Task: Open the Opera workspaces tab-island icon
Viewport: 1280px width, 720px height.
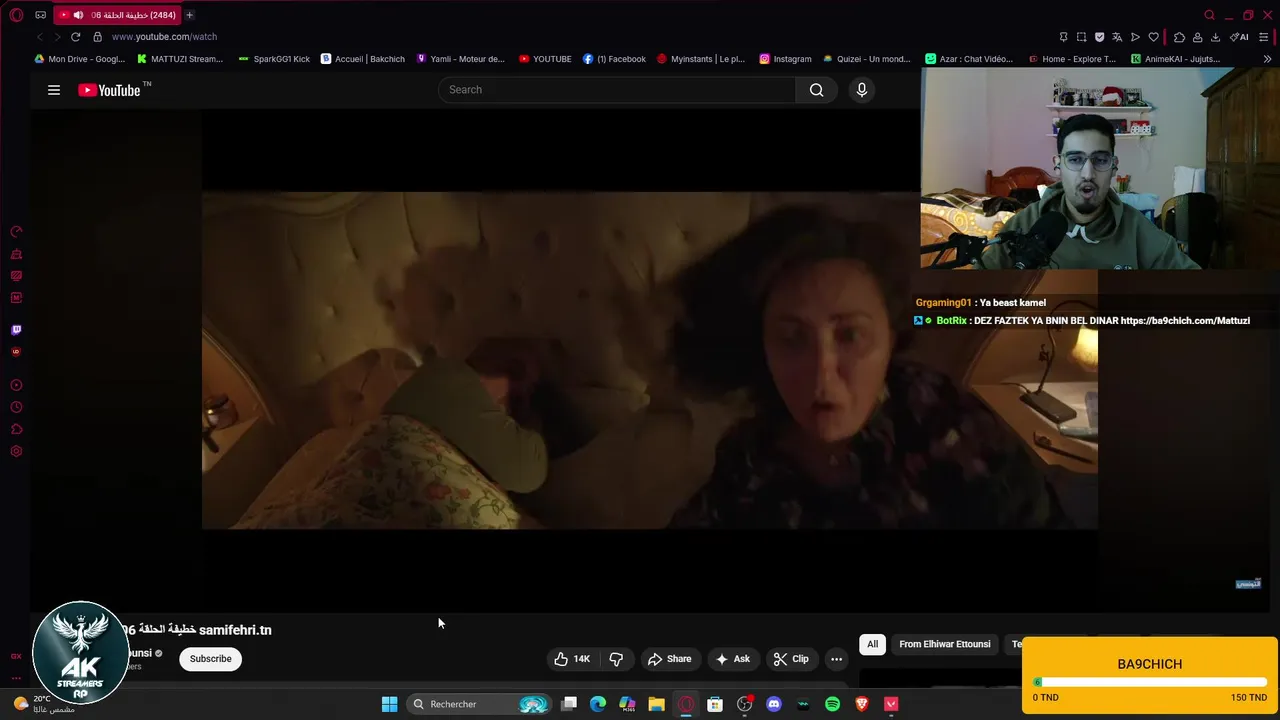Action: [x=40, y=15]
